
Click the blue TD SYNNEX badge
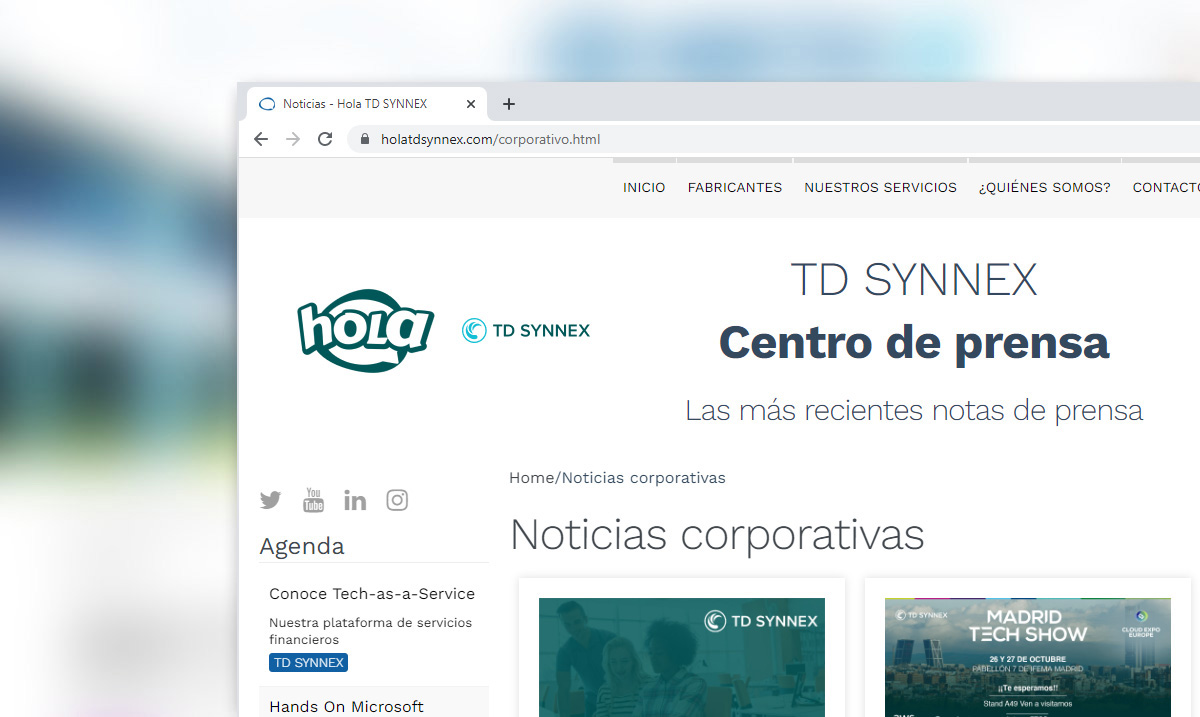coord(308,662)
